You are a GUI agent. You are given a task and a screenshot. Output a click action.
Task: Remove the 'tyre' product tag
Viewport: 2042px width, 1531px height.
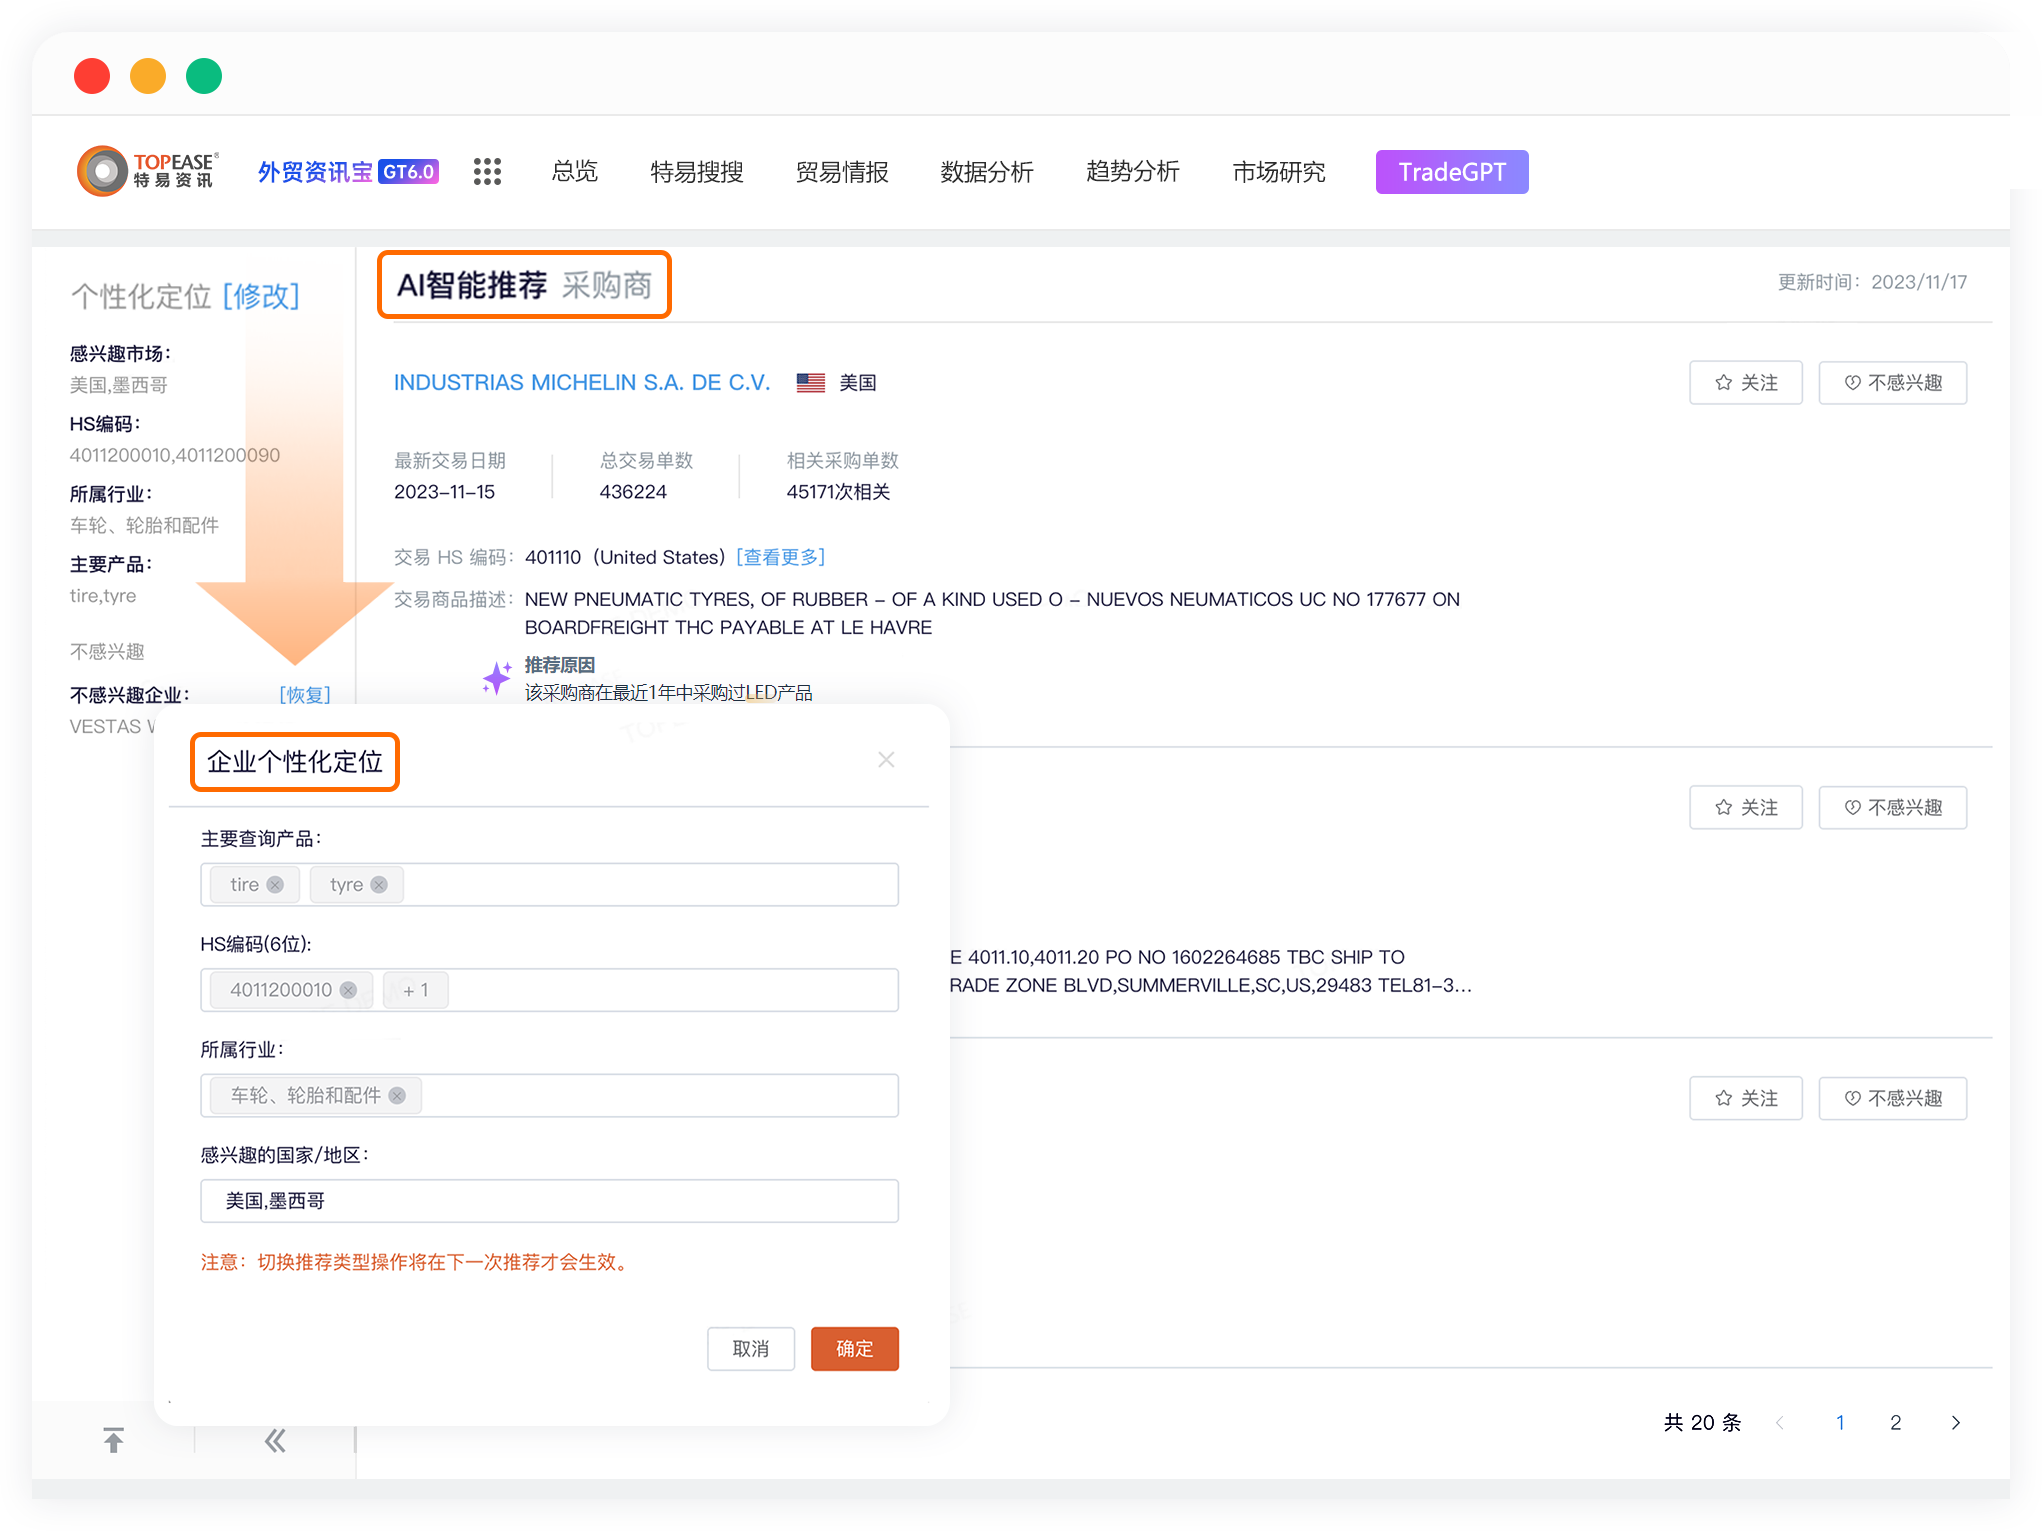[379, 885]
